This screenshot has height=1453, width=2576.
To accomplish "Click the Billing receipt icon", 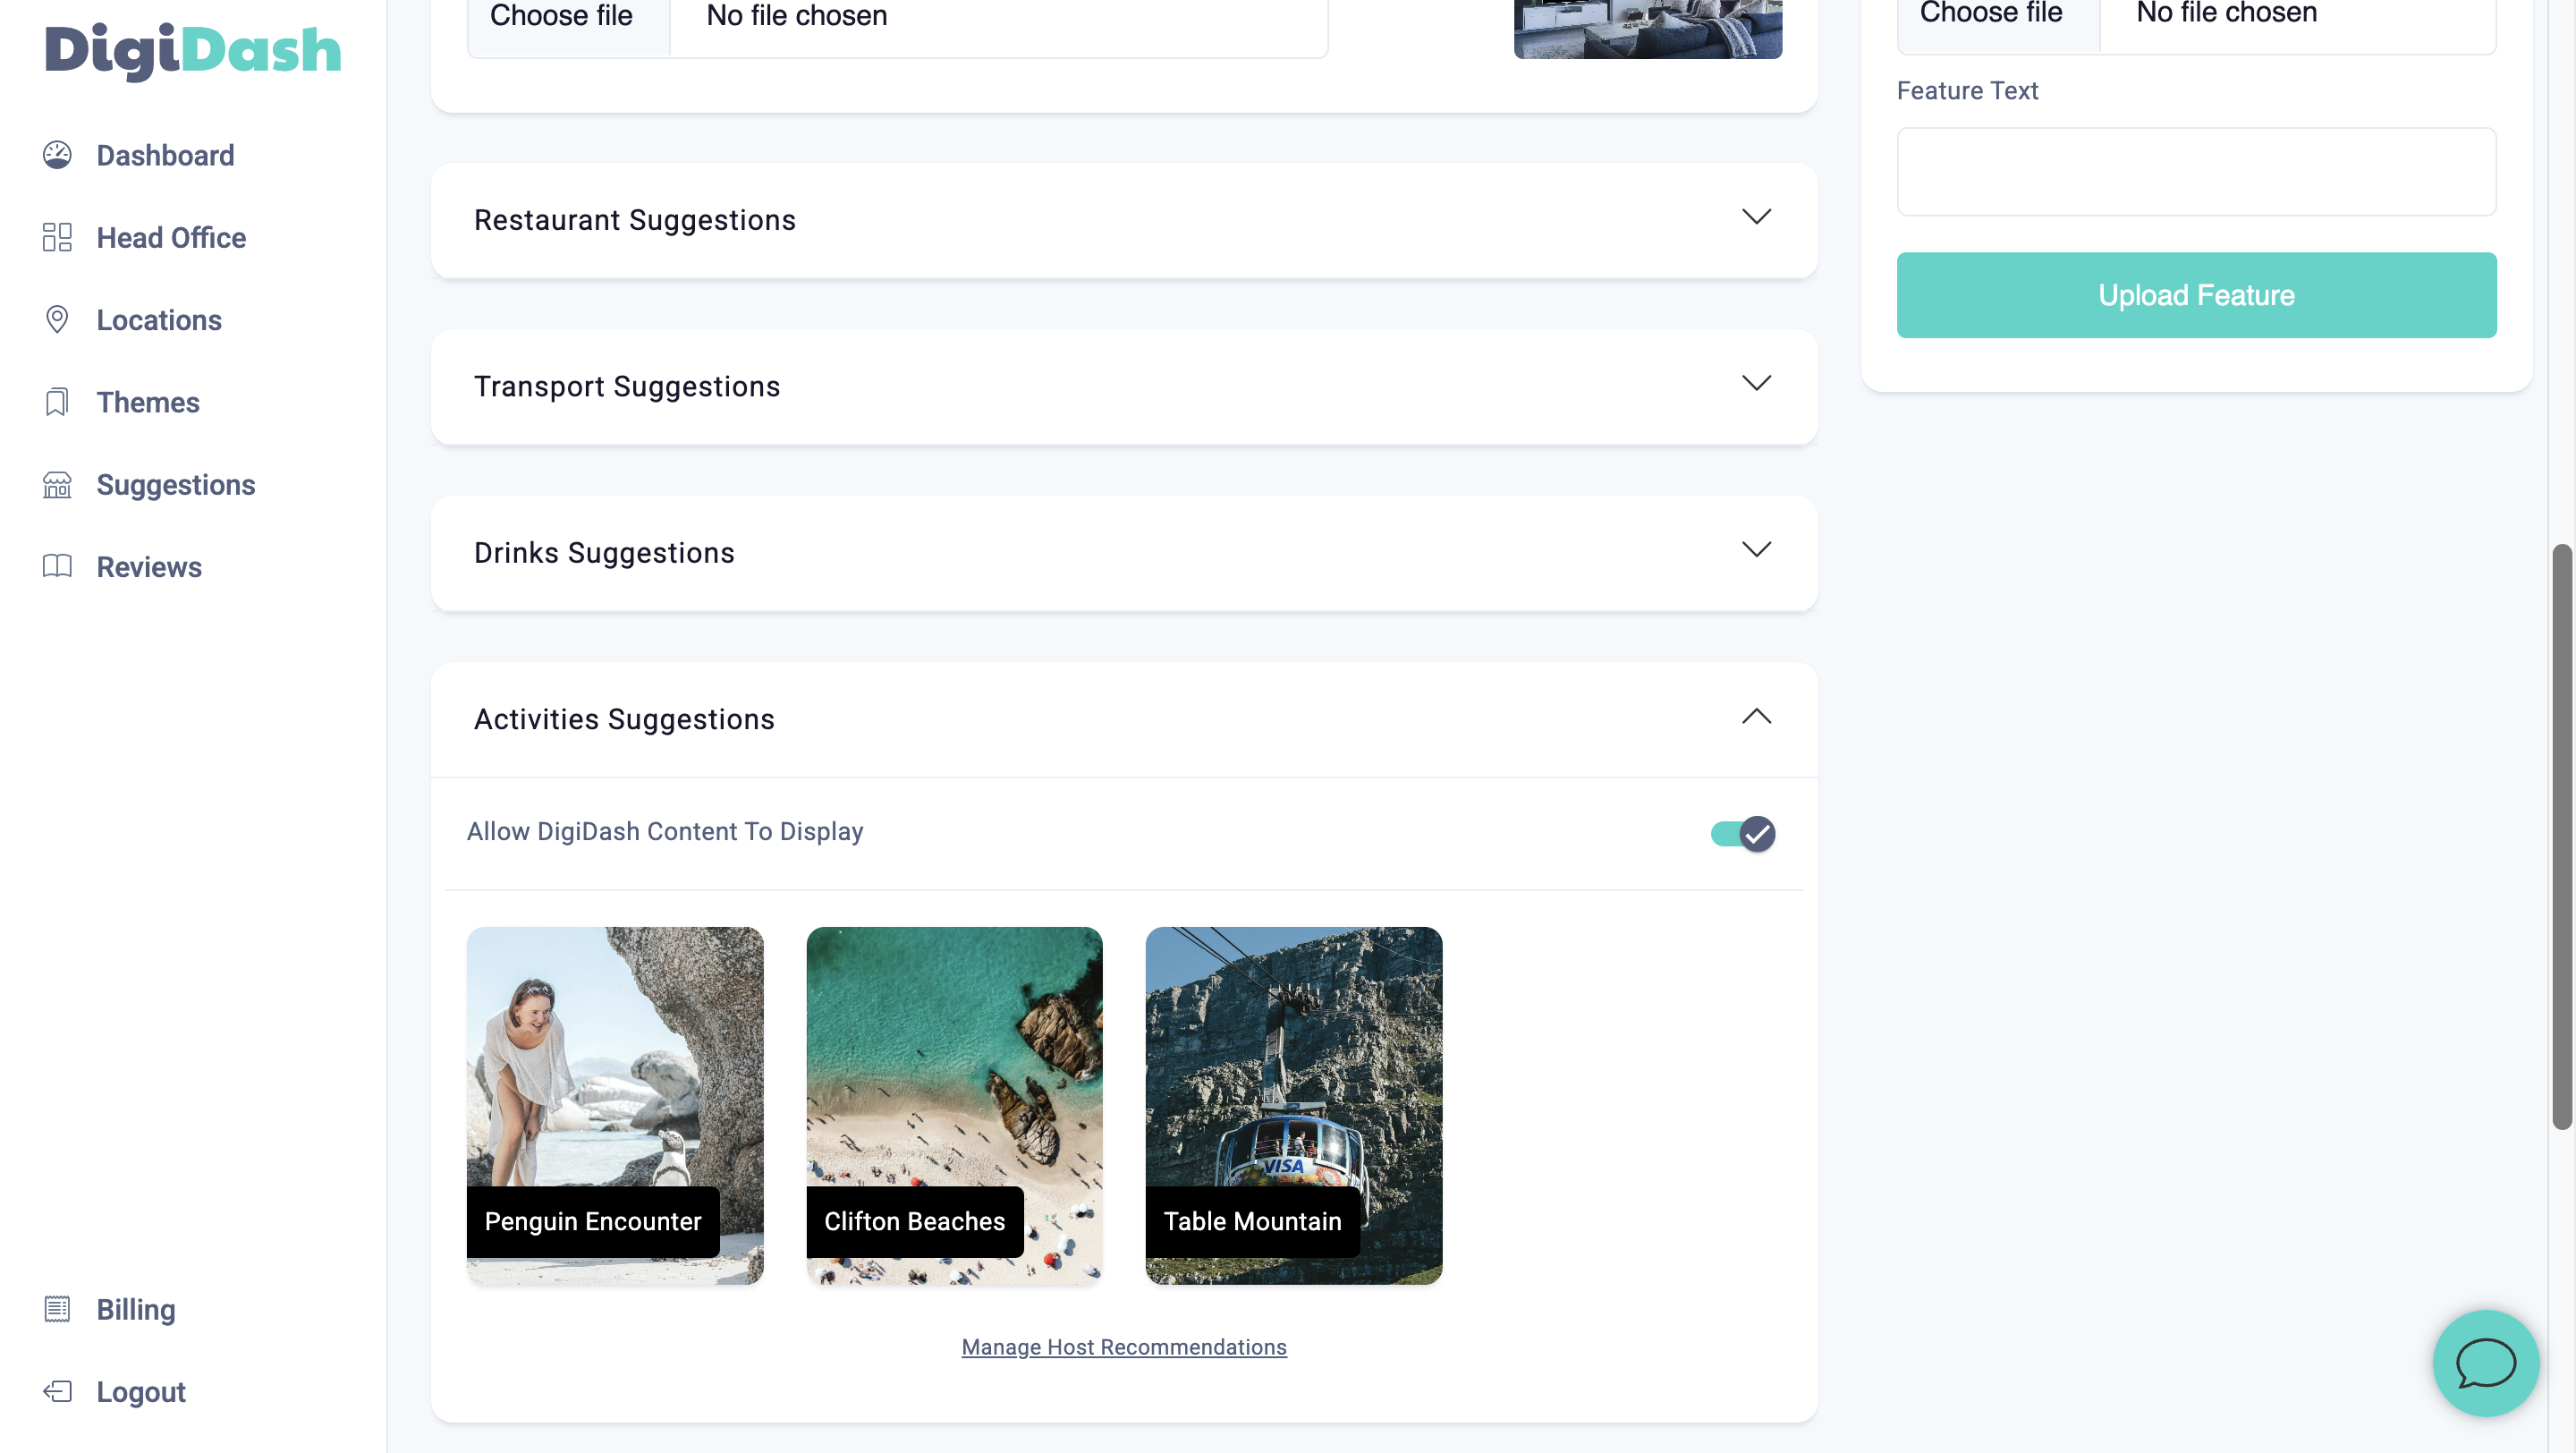I will tap(57, 1309).
